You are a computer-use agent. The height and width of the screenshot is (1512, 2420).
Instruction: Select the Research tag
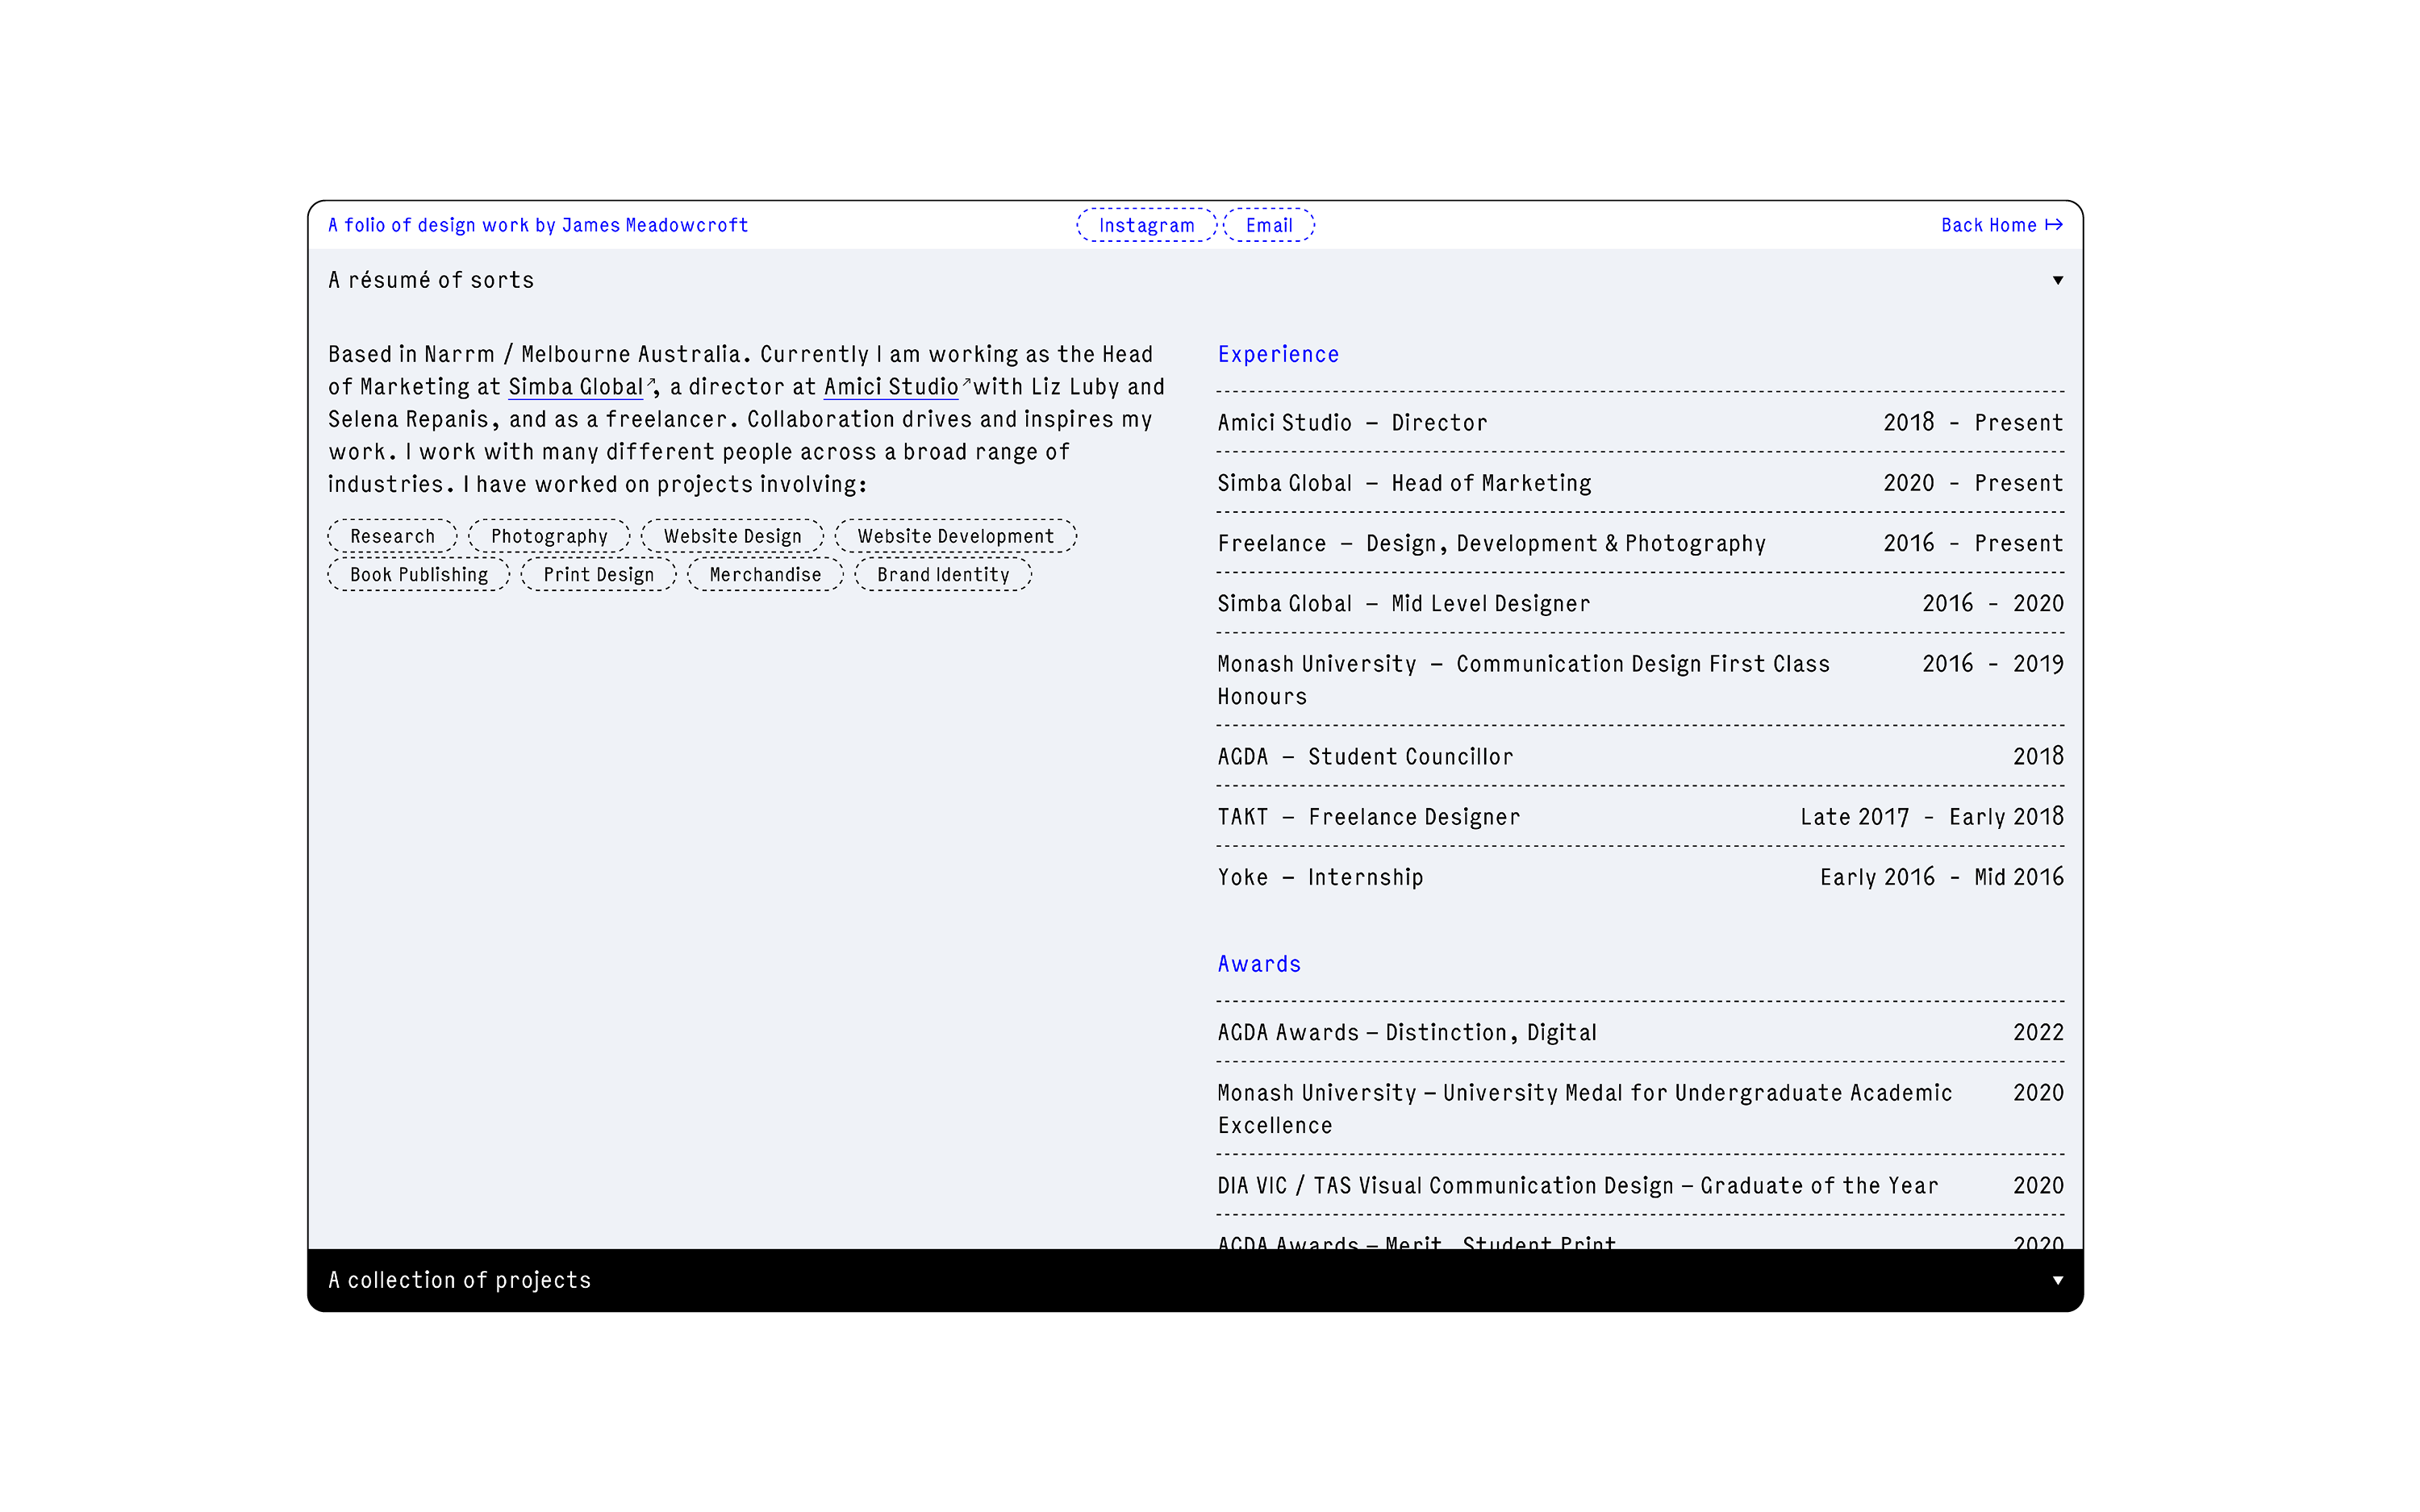click(x=392, y=536)
